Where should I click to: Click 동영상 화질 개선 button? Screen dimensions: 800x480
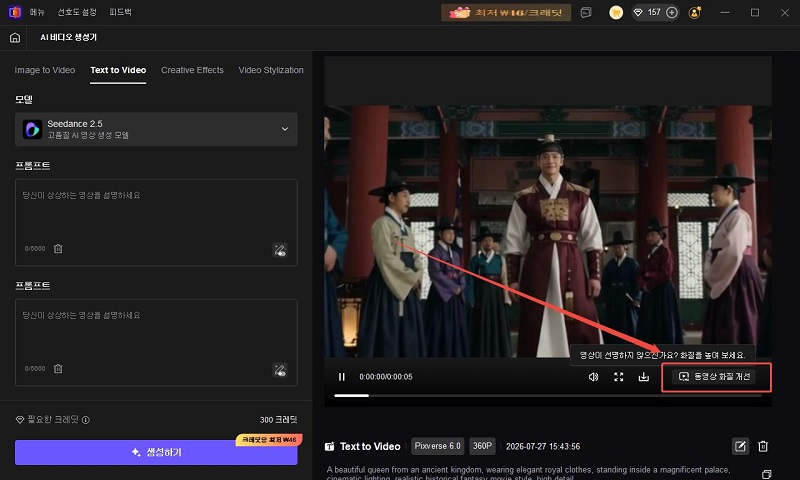click(714, 377)
